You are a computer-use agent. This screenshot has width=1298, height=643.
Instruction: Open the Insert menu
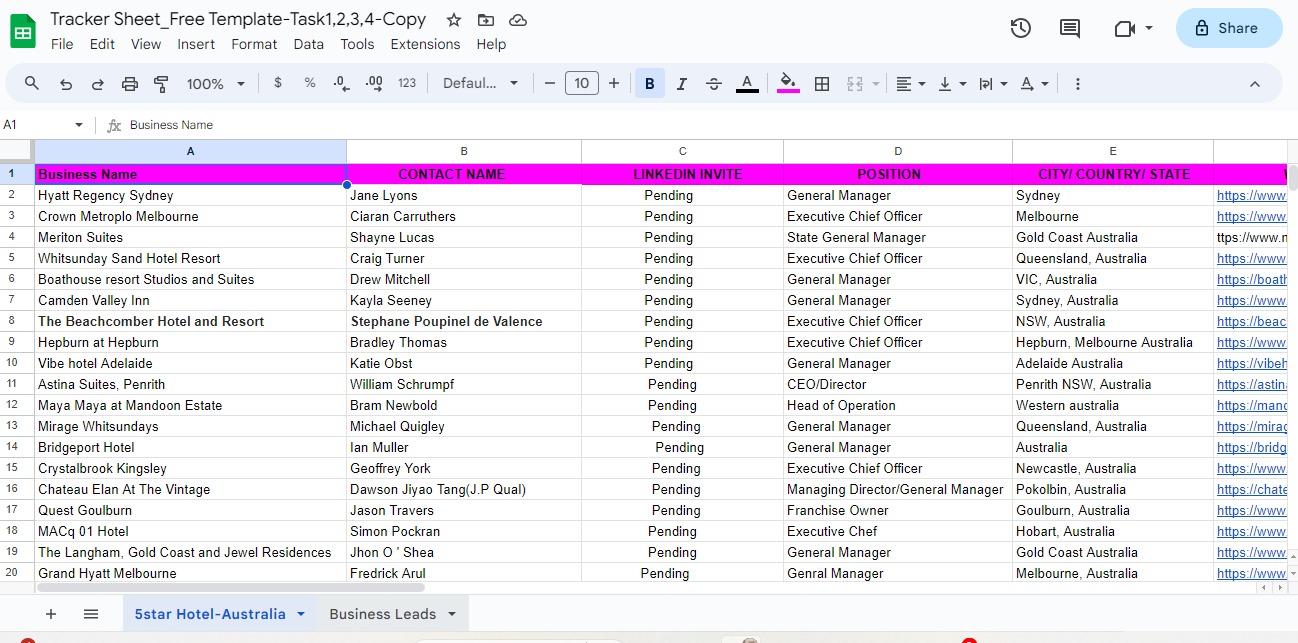tap(196, 44)
